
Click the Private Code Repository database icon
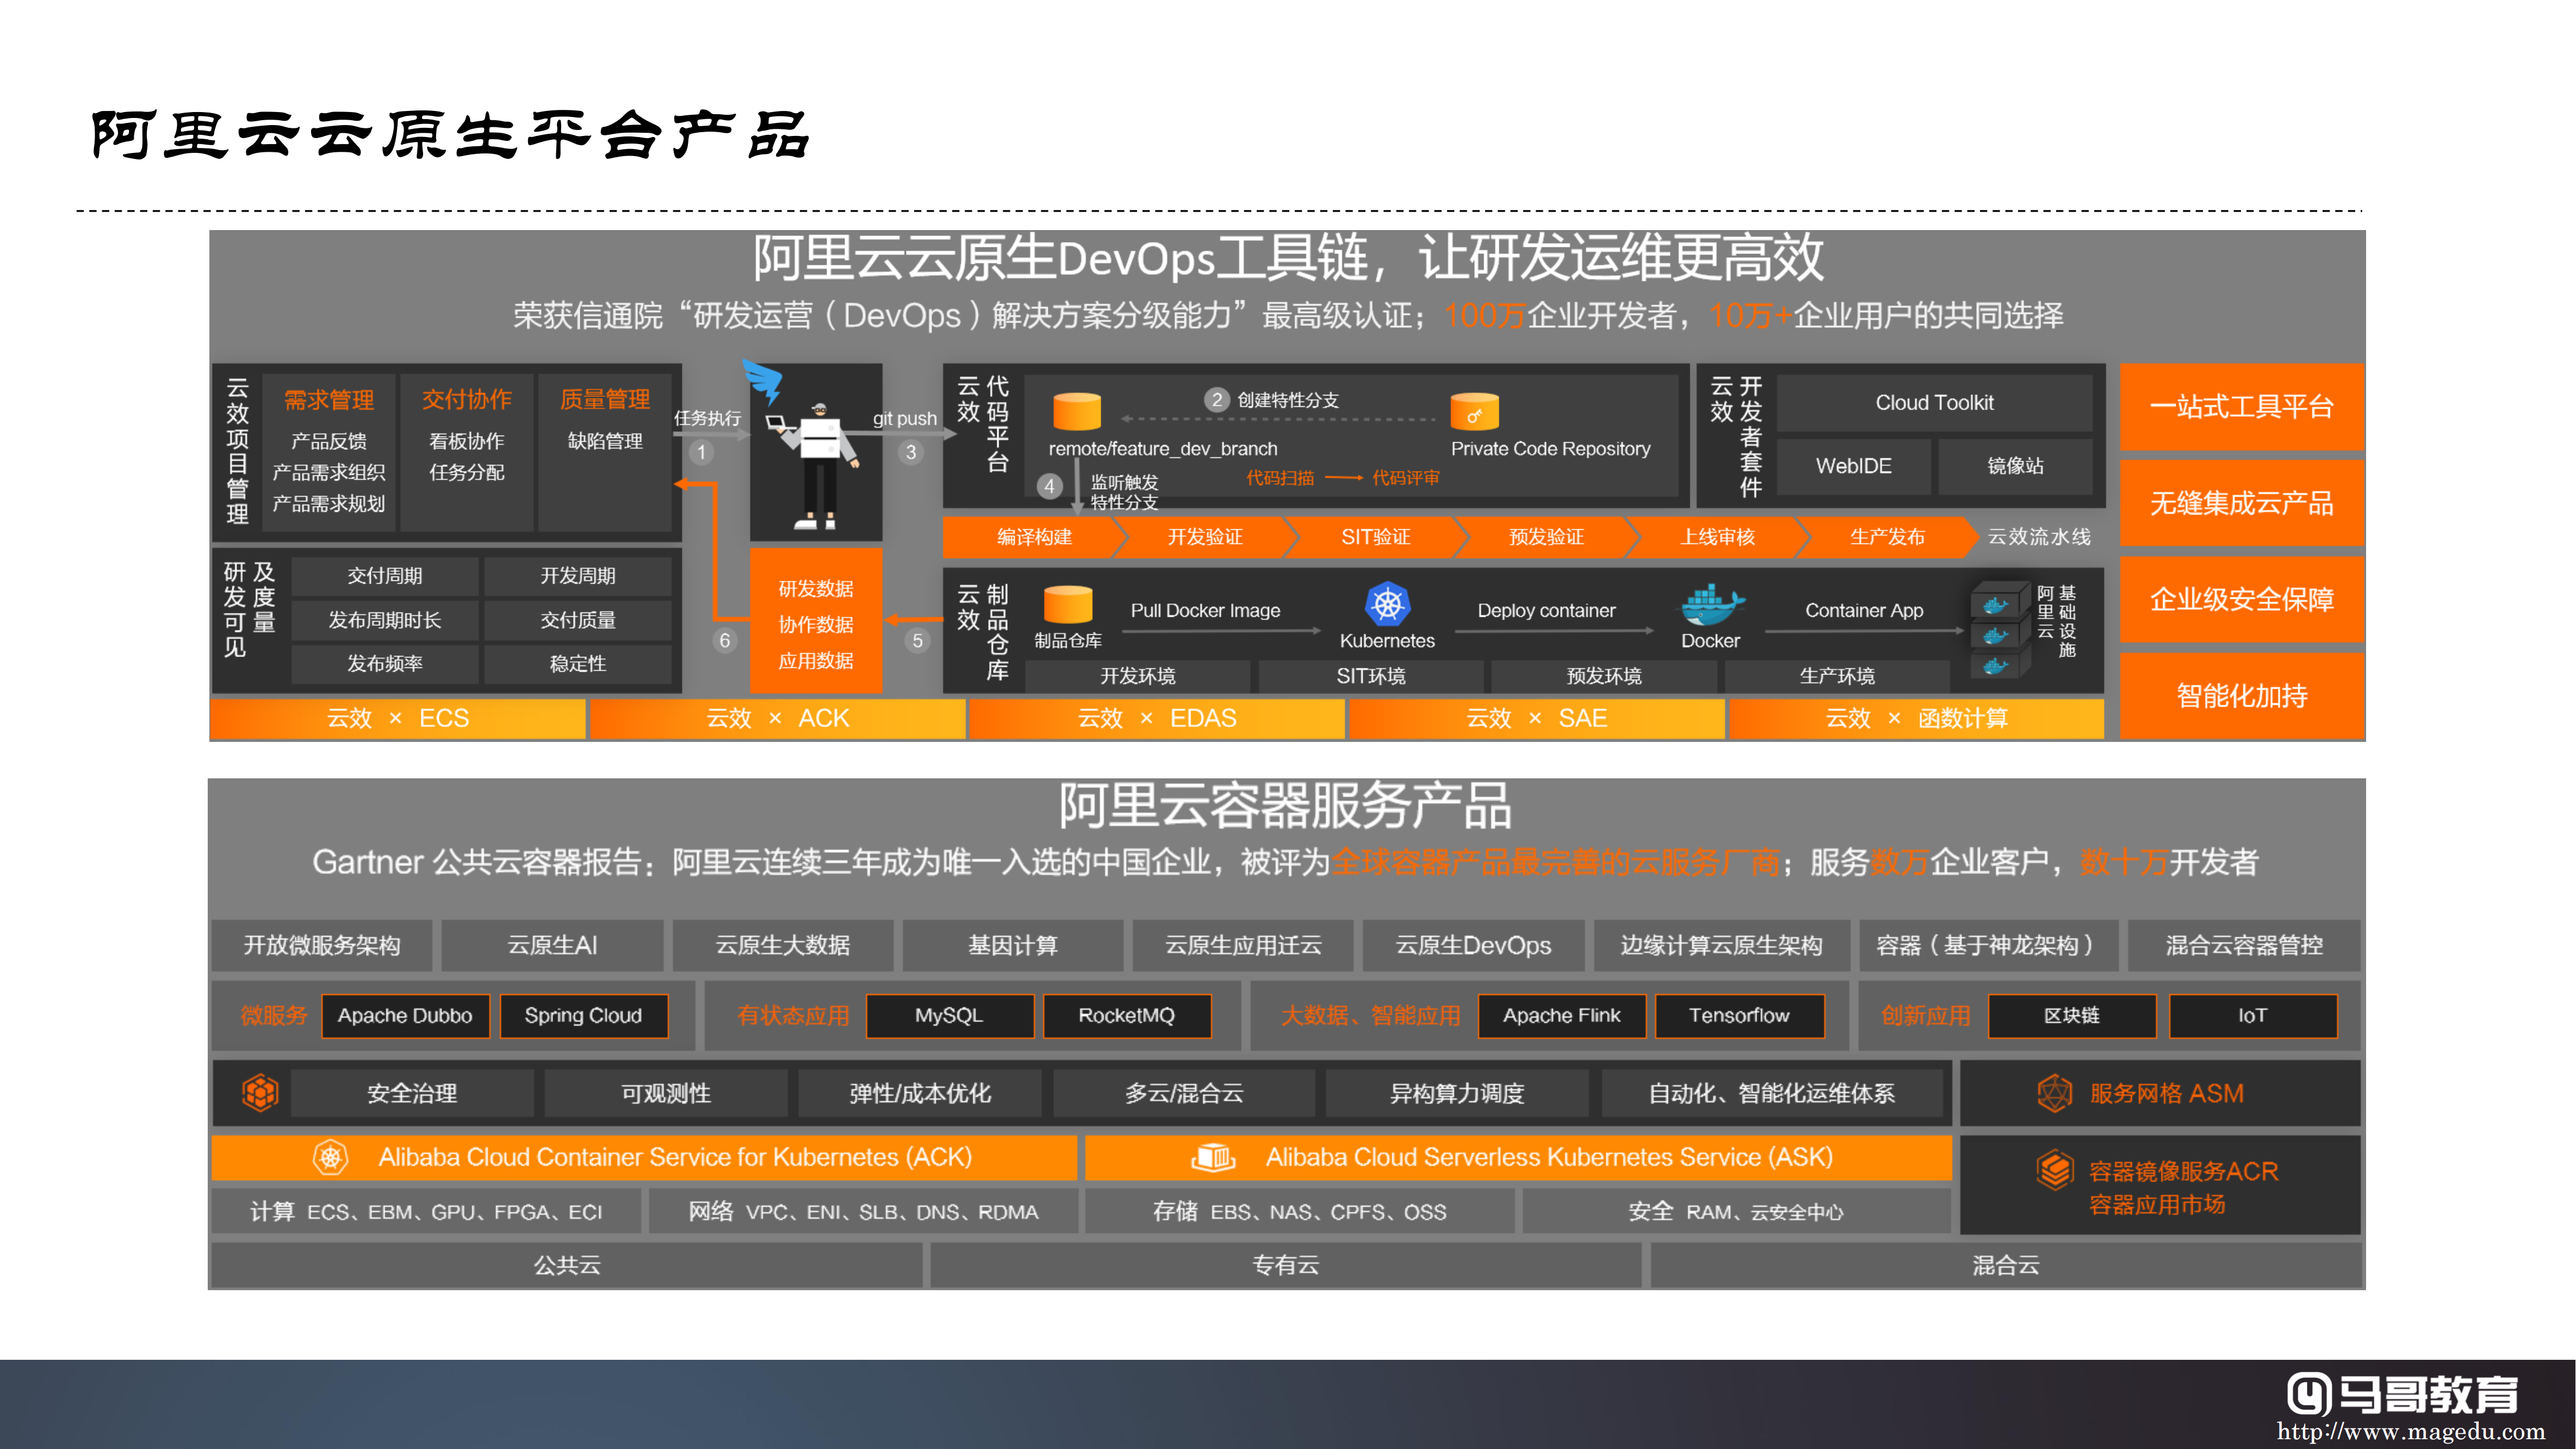(x=1474, y=412)
